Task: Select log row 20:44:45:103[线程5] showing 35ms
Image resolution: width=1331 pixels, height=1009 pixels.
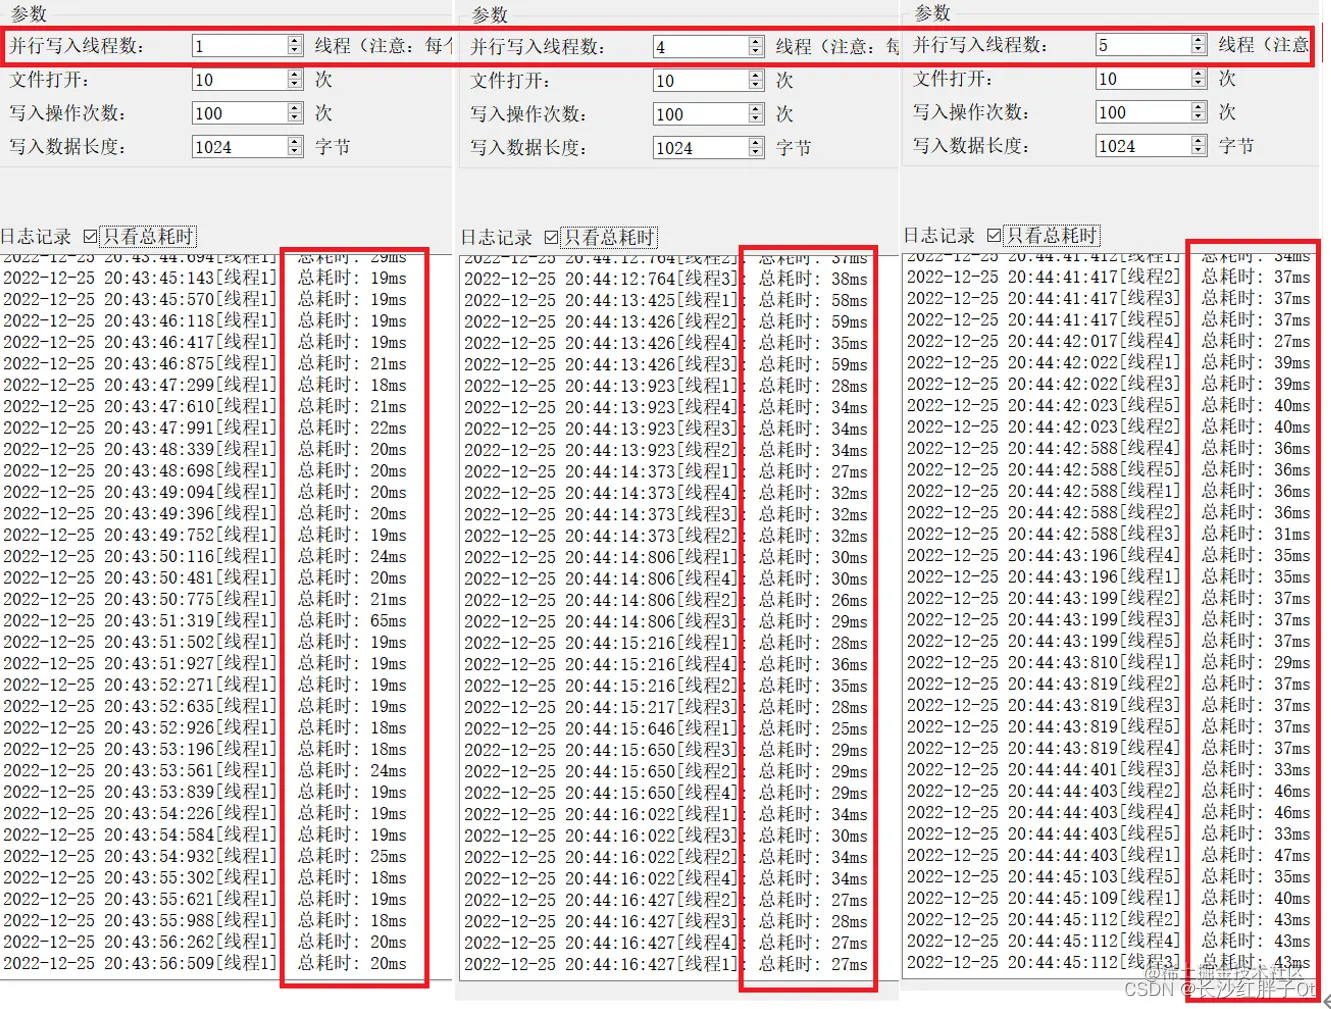Action: point(1109,876)
